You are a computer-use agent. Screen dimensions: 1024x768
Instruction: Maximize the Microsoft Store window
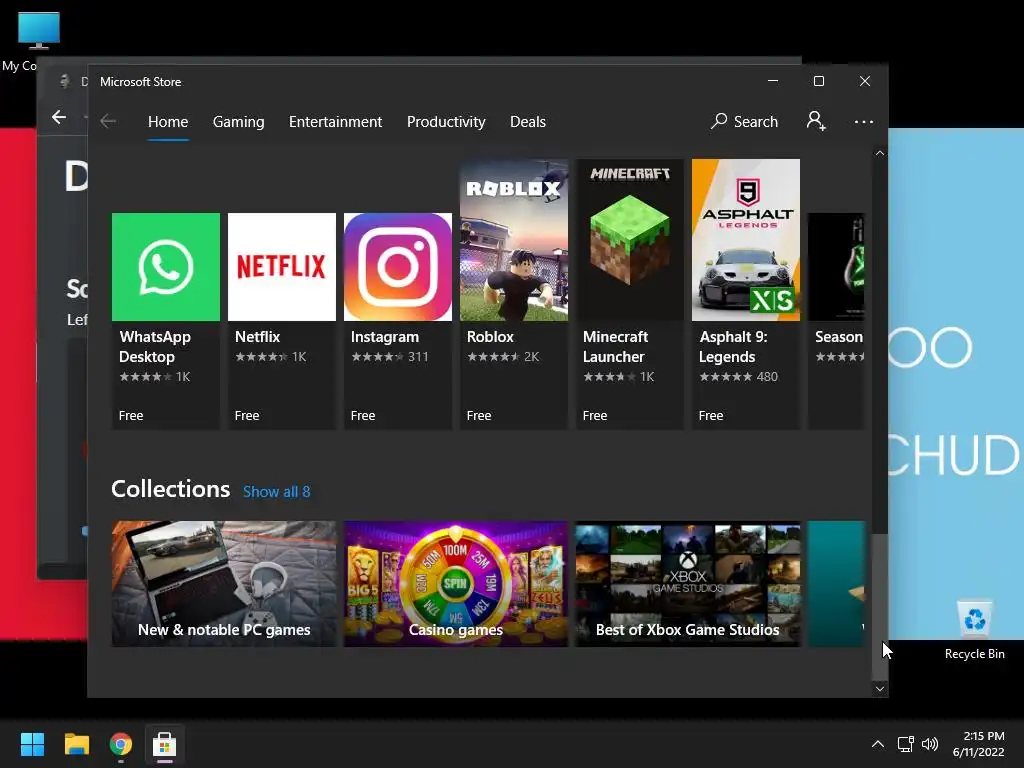(819, 81)
